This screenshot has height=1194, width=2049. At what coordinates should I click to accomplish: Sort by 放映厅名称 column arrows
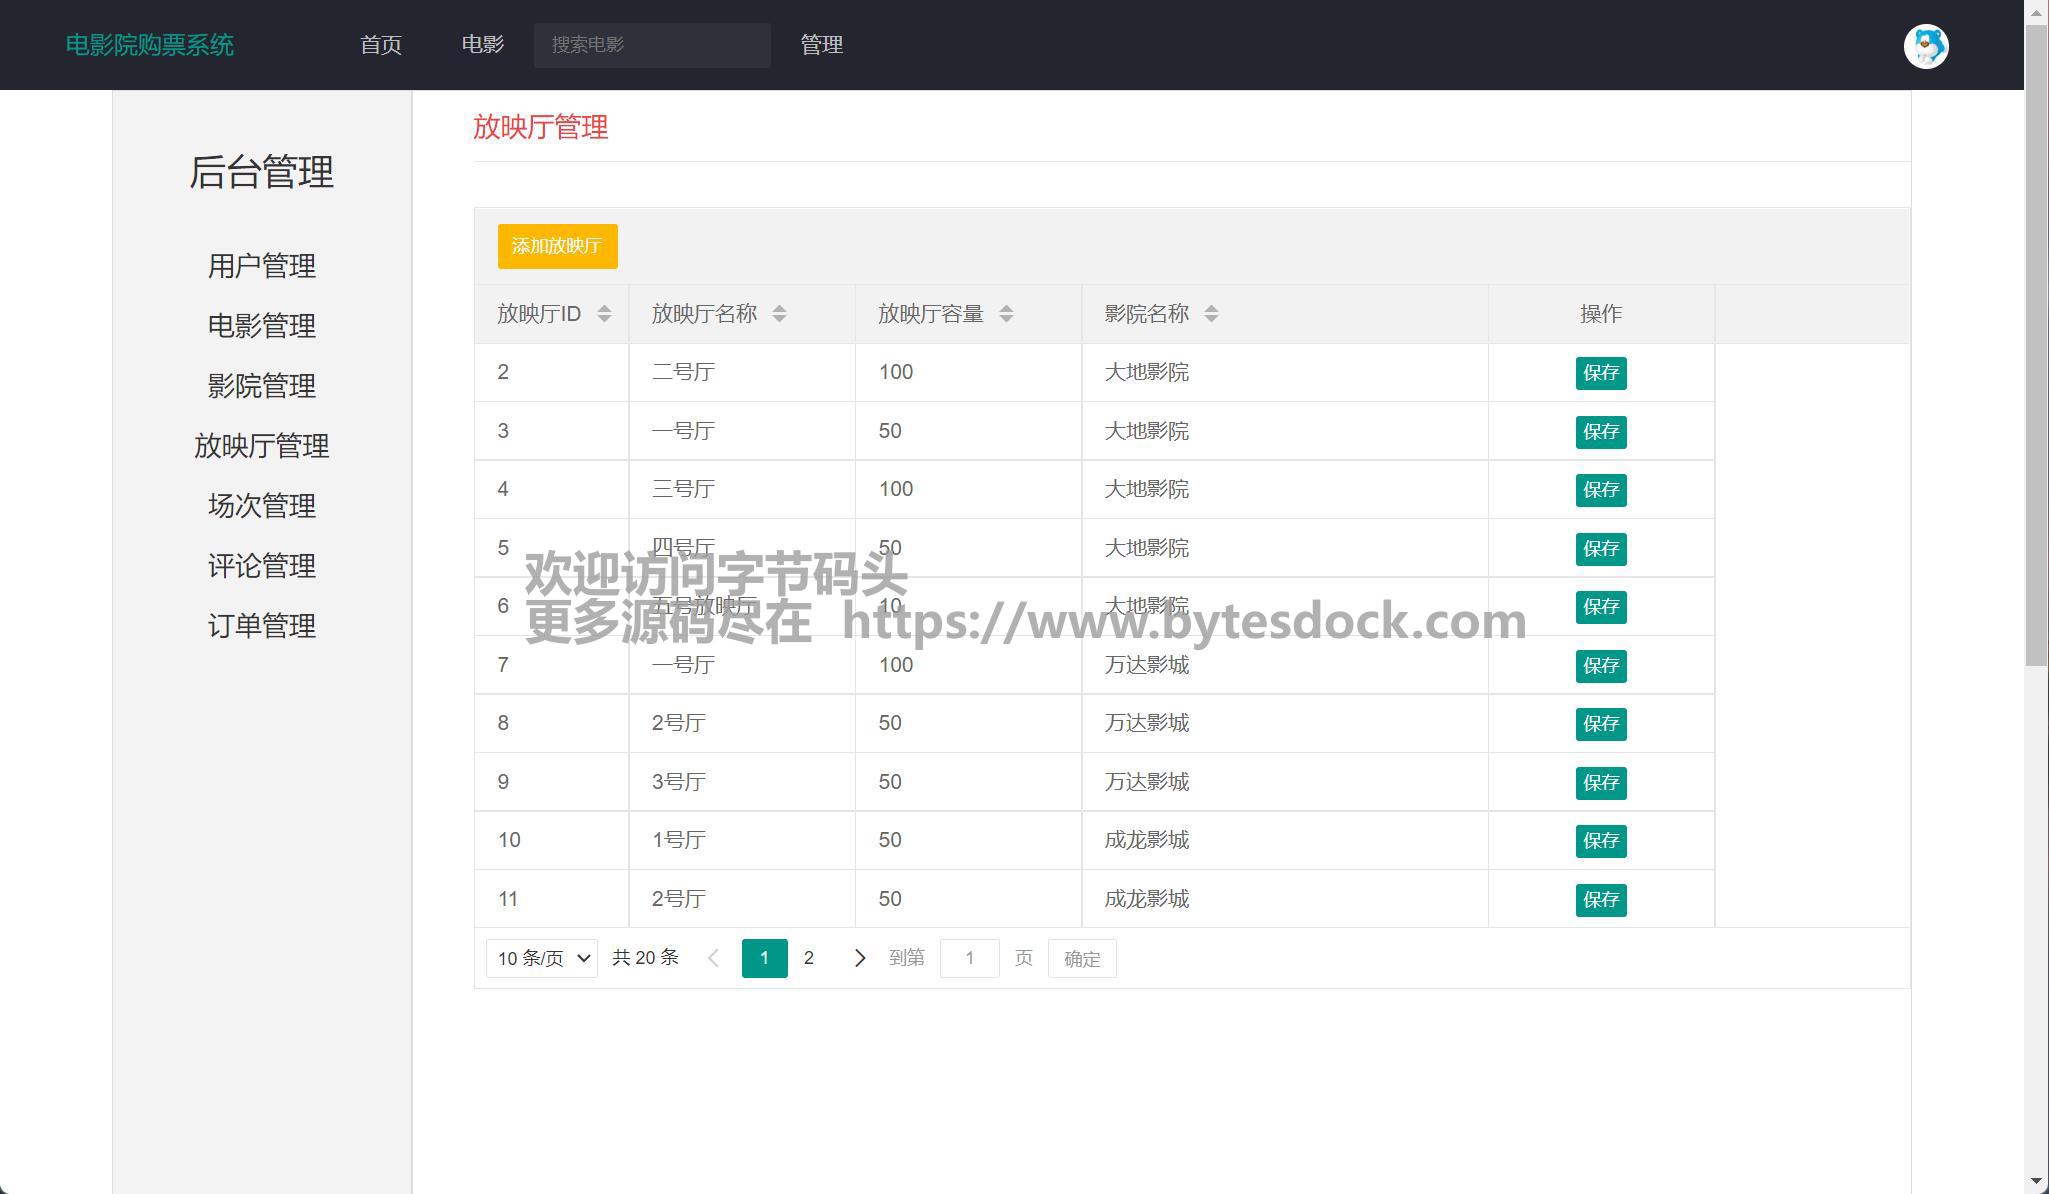pos(779,314)
